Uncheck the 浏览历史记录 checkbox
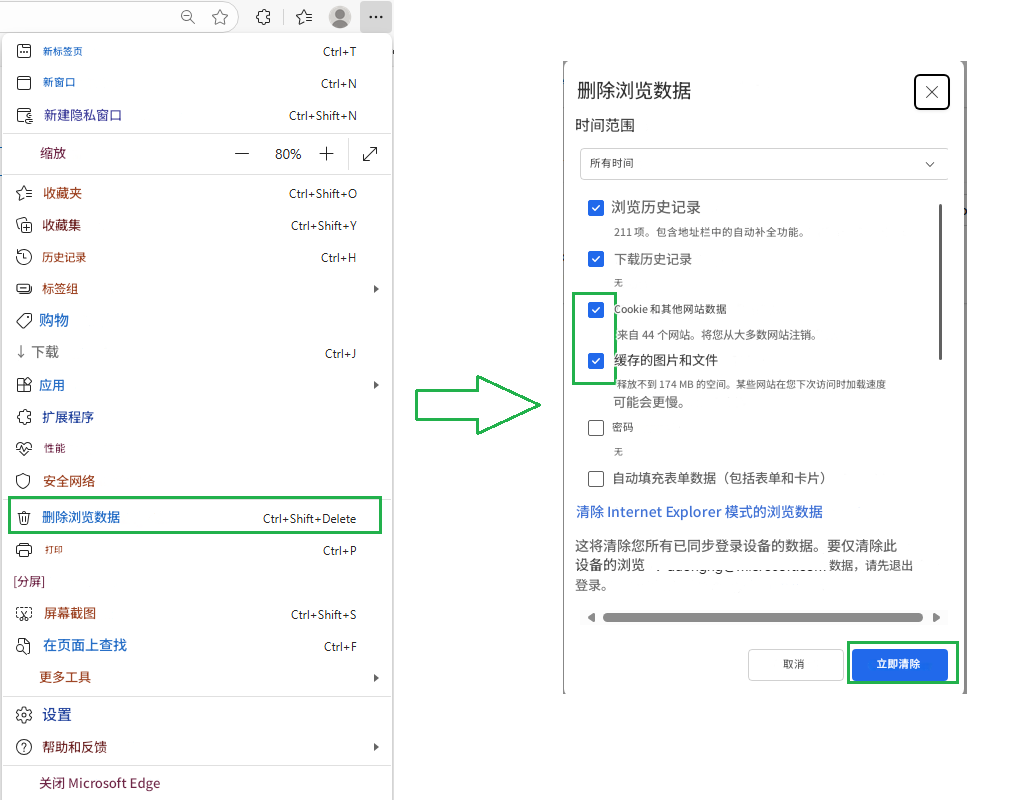The width and height of the screenshot is (1030, 800). point(596,208)
